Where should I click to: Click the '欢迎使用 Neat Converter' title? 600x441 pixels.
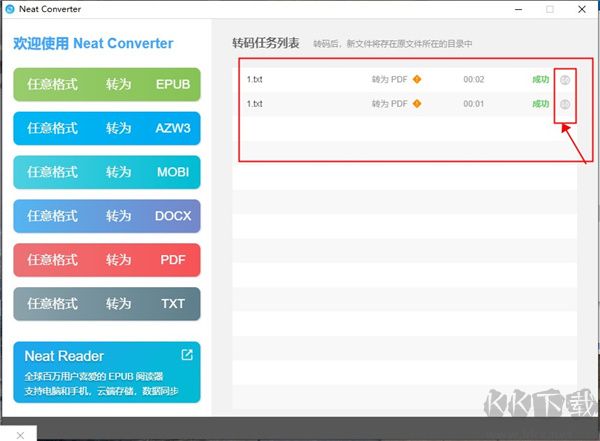(x=93, y=43)
